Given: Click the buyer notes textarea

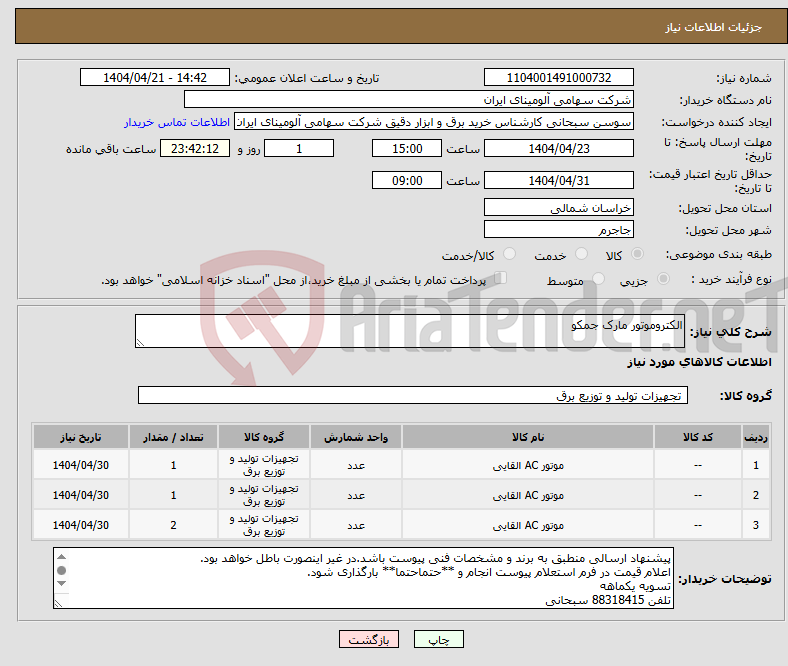Looking at the screenshot, I should tap(363, 578).
